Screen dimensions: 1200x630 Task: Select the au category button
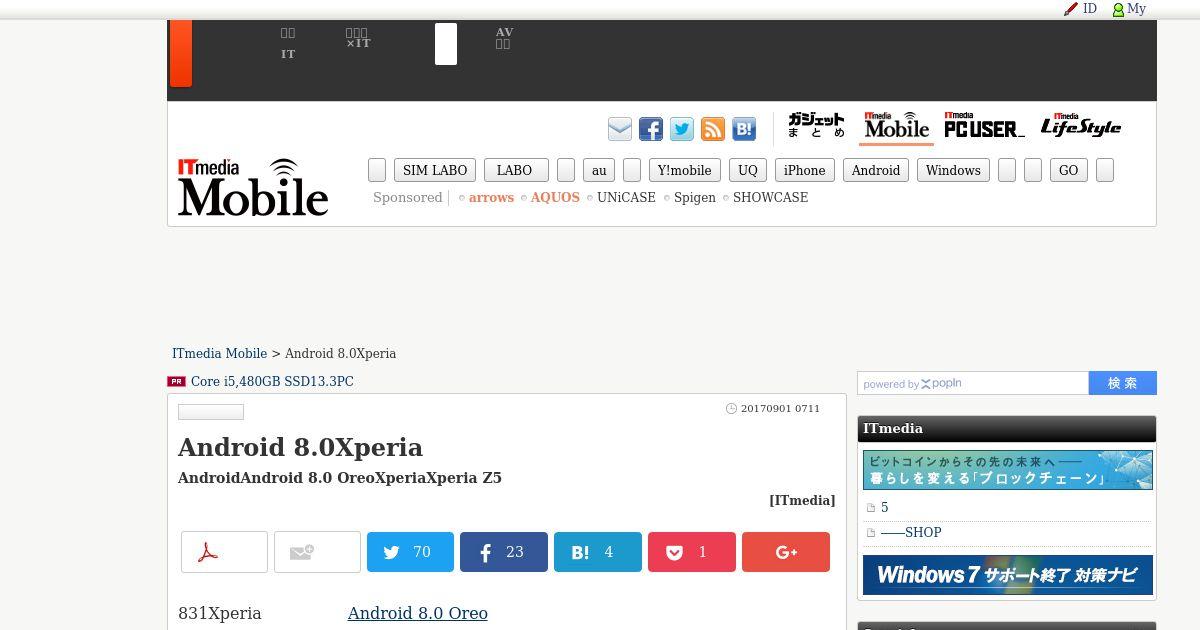tap(598, 170)
